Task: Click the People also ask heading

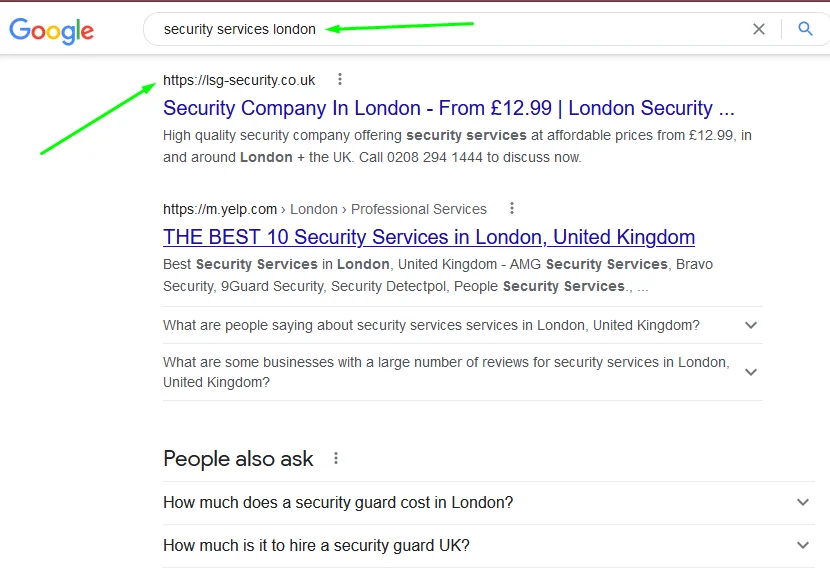Action: click(238, 458)
